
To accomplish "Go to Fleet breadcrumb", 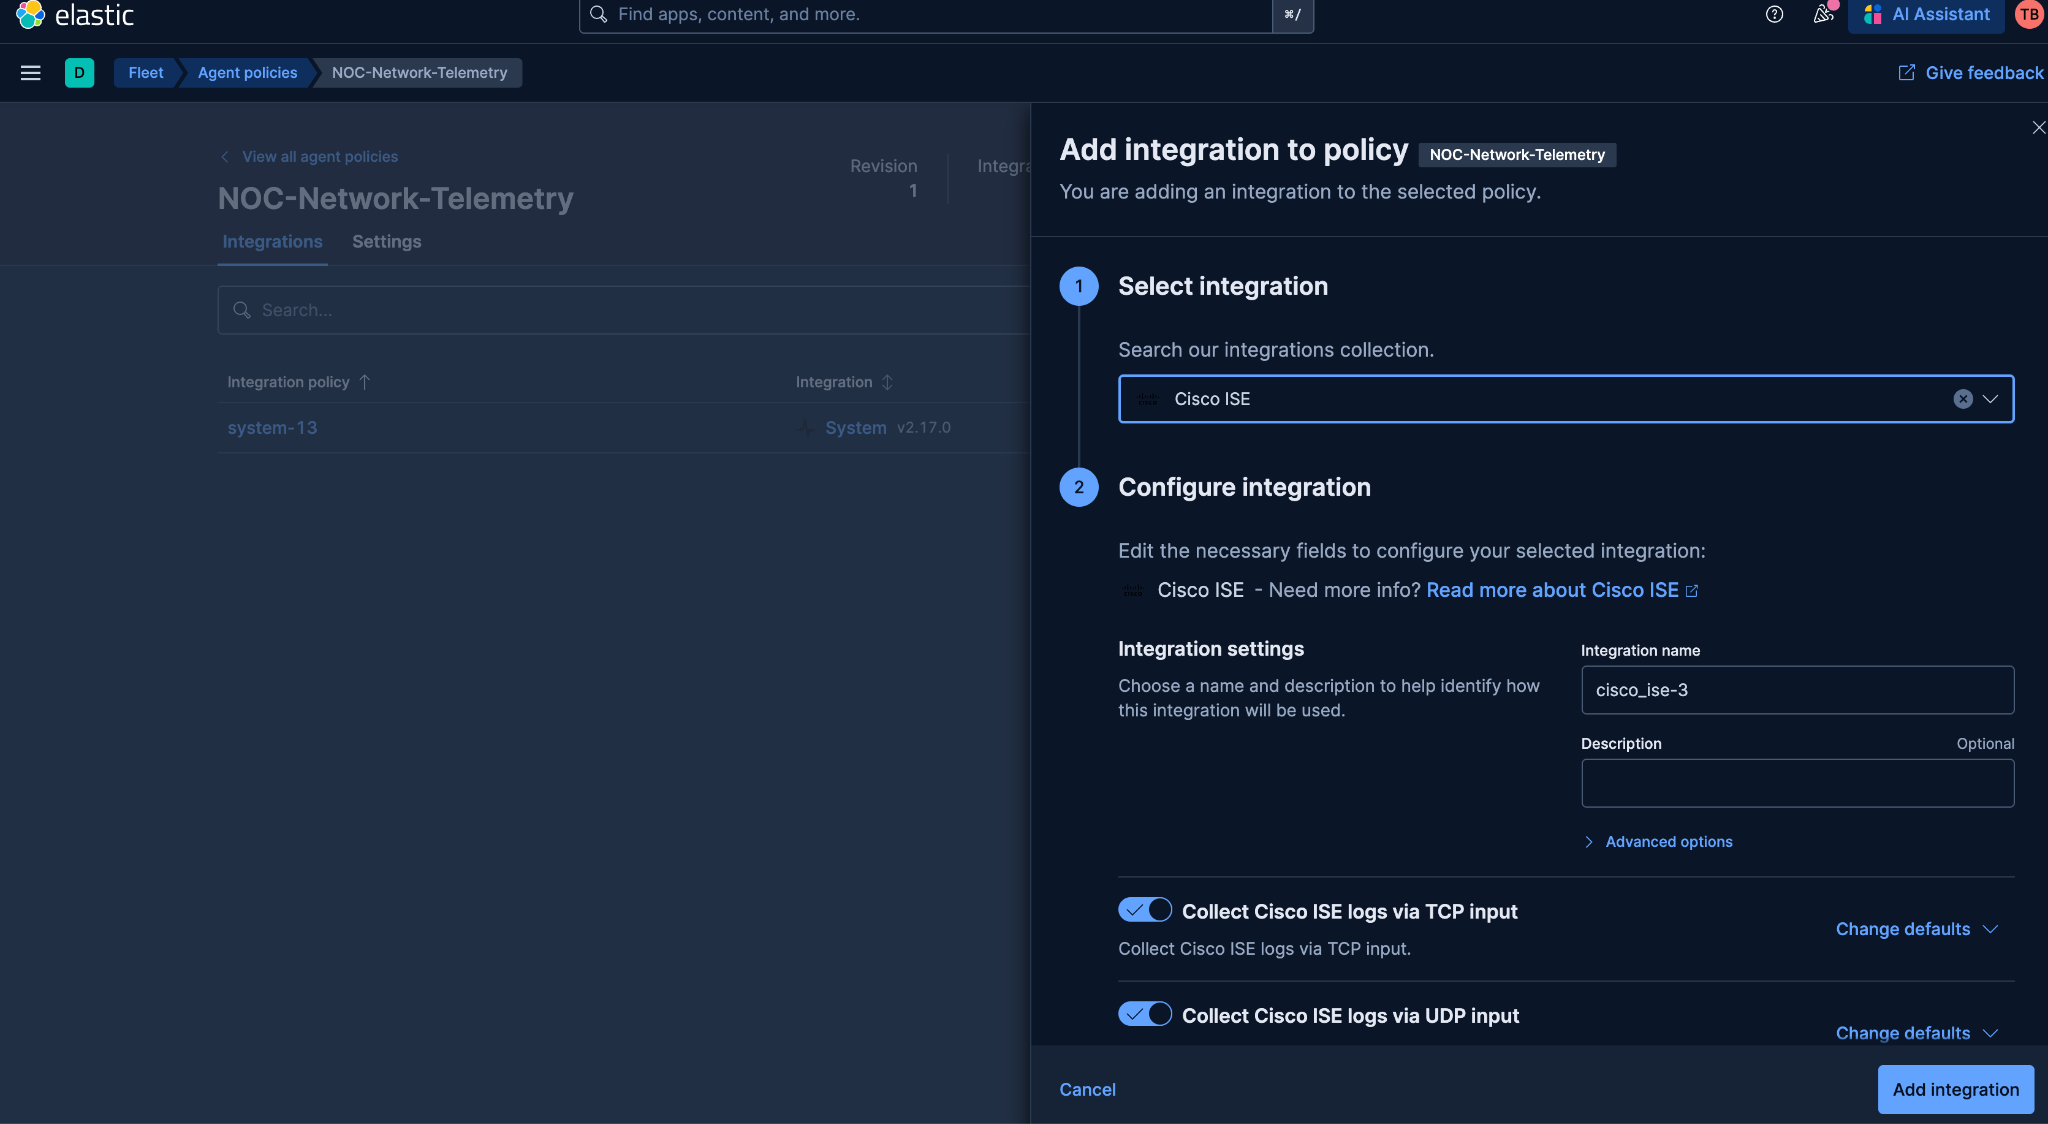I will pos(146,73).
